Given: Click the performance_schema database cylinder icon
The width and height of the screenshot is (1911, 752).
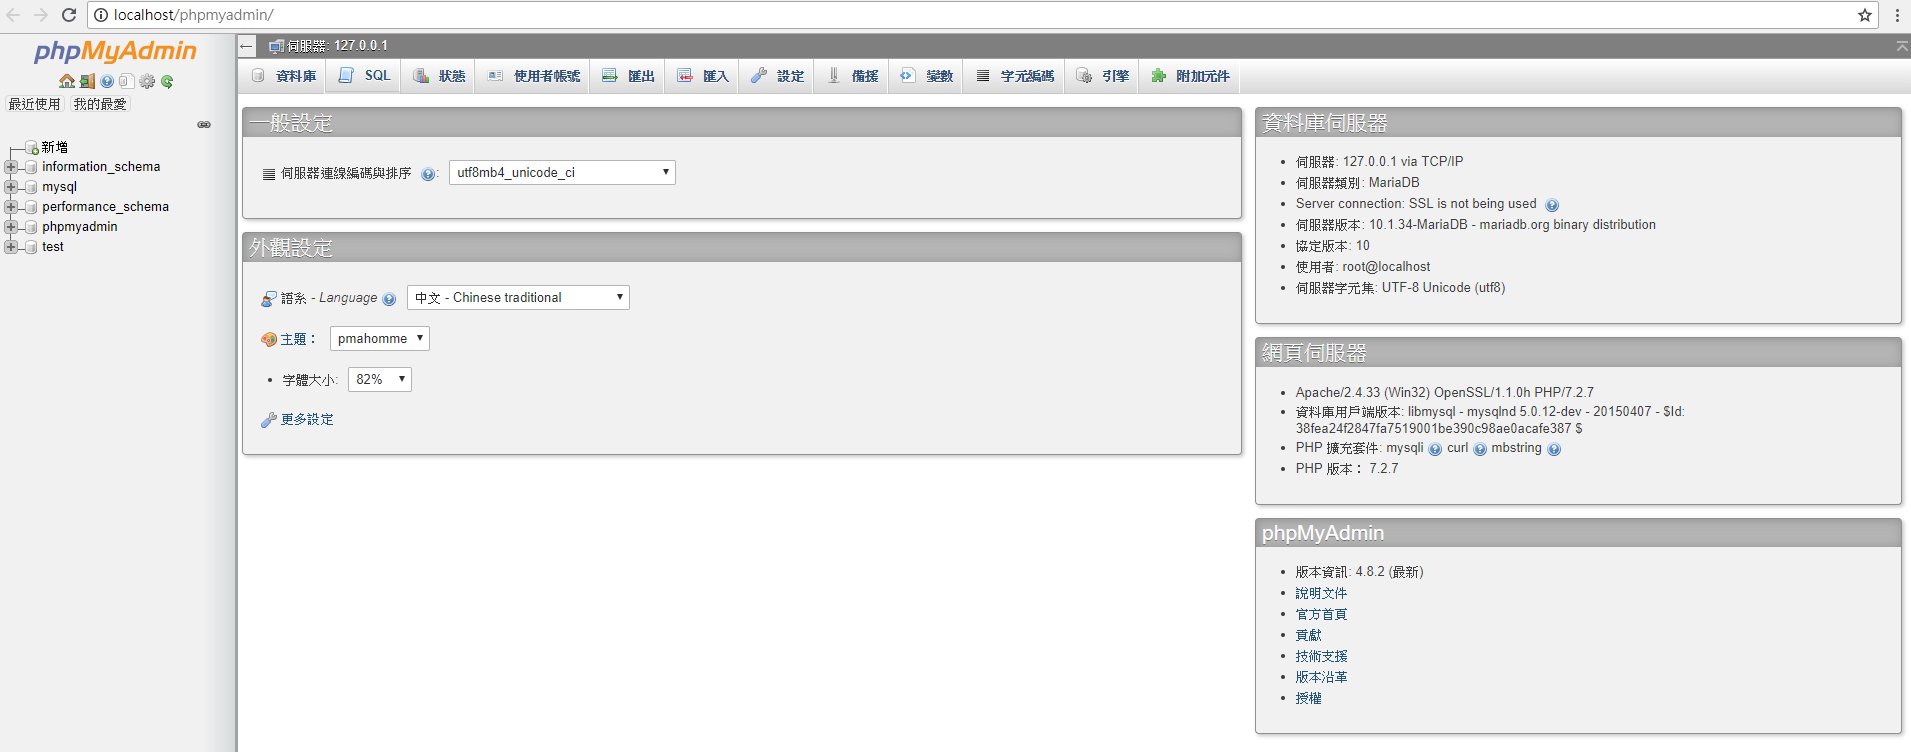Looking at the screenshot, I should 31,207.
